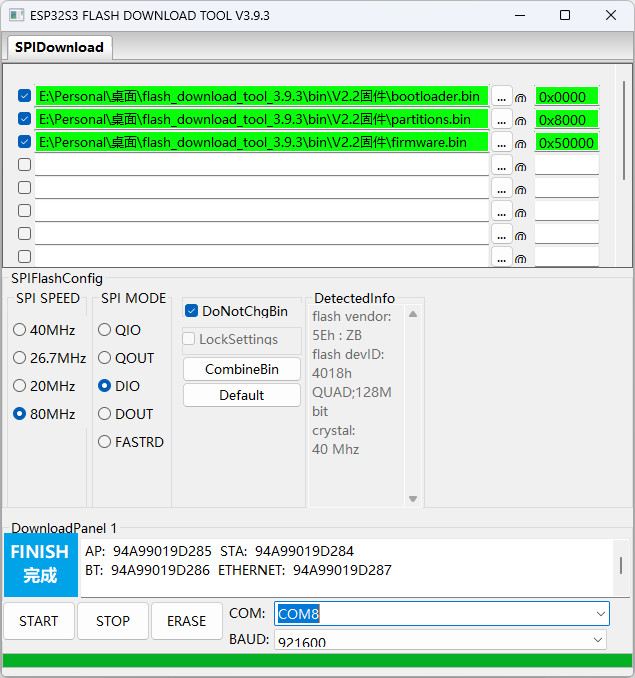The height and width of the screenshot is (678, 635).
Task: Click the green download progress bar
Action: point(317,661)
